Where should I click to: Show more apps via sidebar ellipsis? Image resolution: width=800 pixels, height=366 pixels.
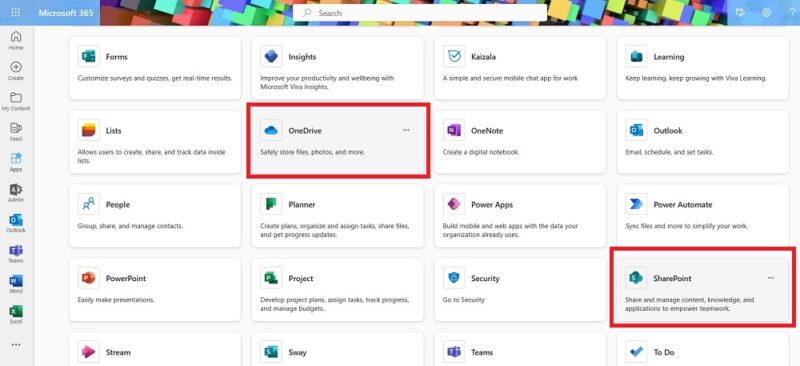pos(16,345)
